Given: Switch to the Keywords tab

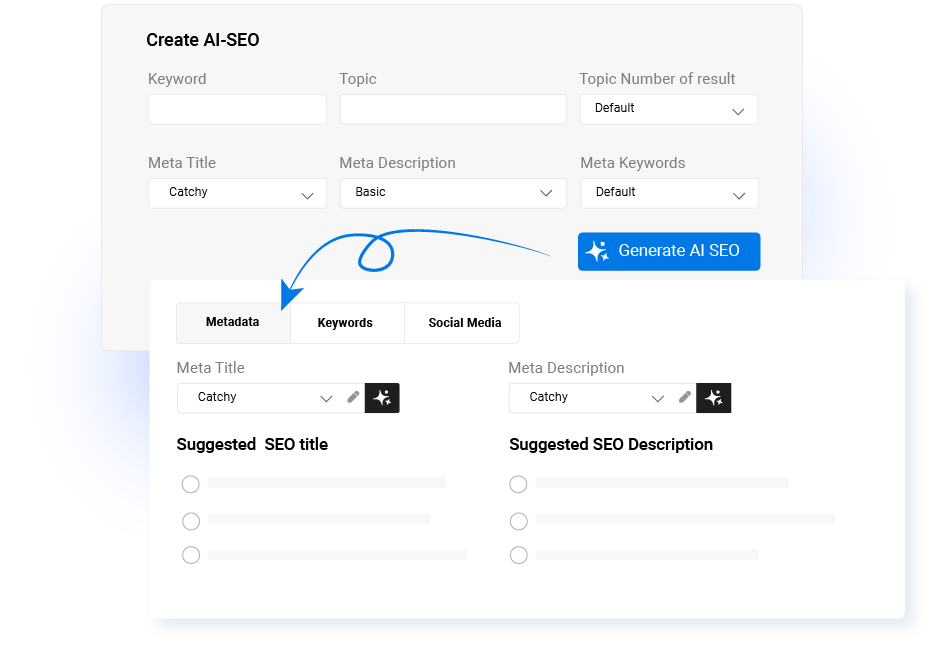Looking at the screenshot, I should tap(345, 323).
